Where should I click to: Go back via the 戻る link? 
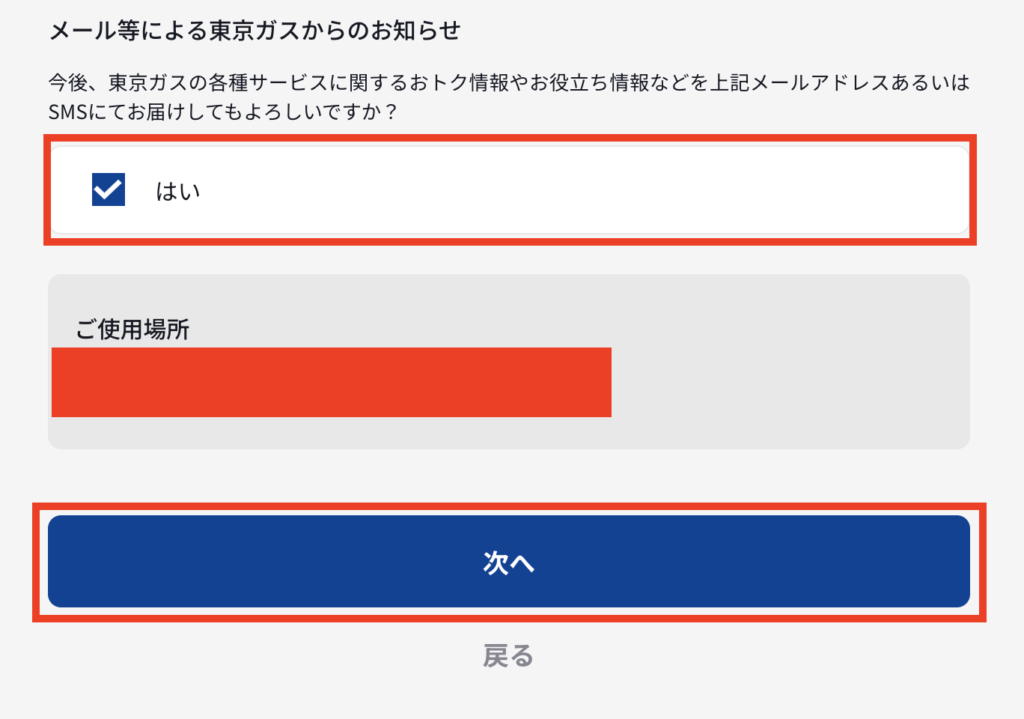pos(508,655)
